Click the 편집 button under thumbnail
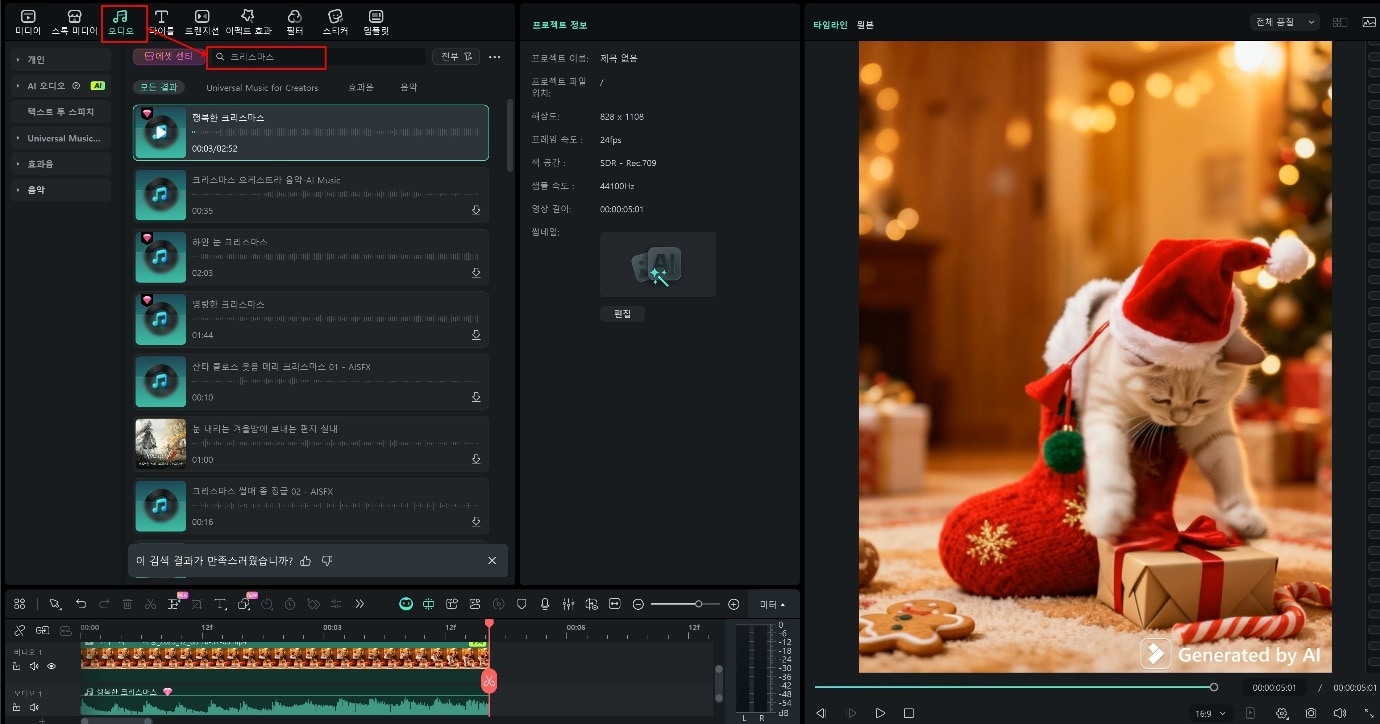 click(x=622, y=314)
